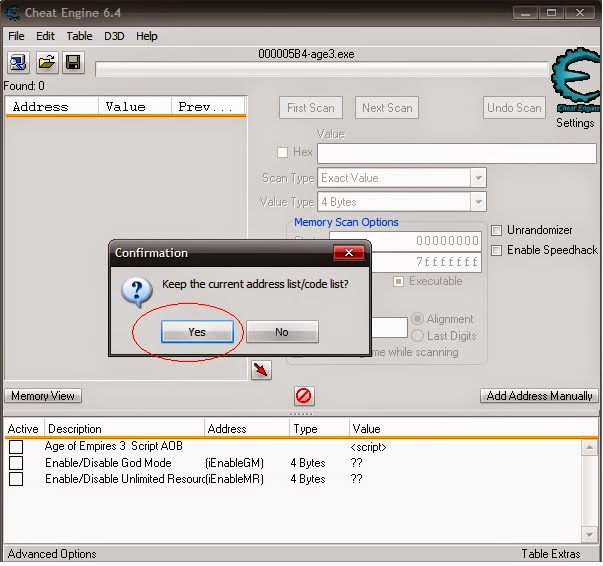This screenshot has height=566, width=603.
Task: Open the Settings link
Action: pyautogui.click(x=575, y=123)
